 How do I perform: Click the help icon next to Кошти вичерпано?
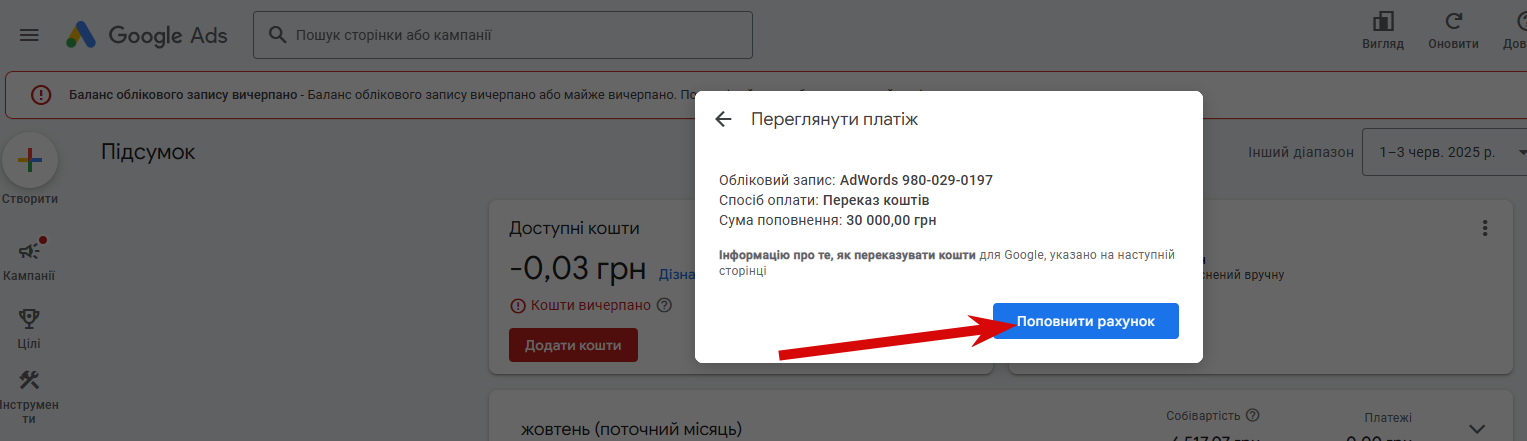click(x=665, y=305)
